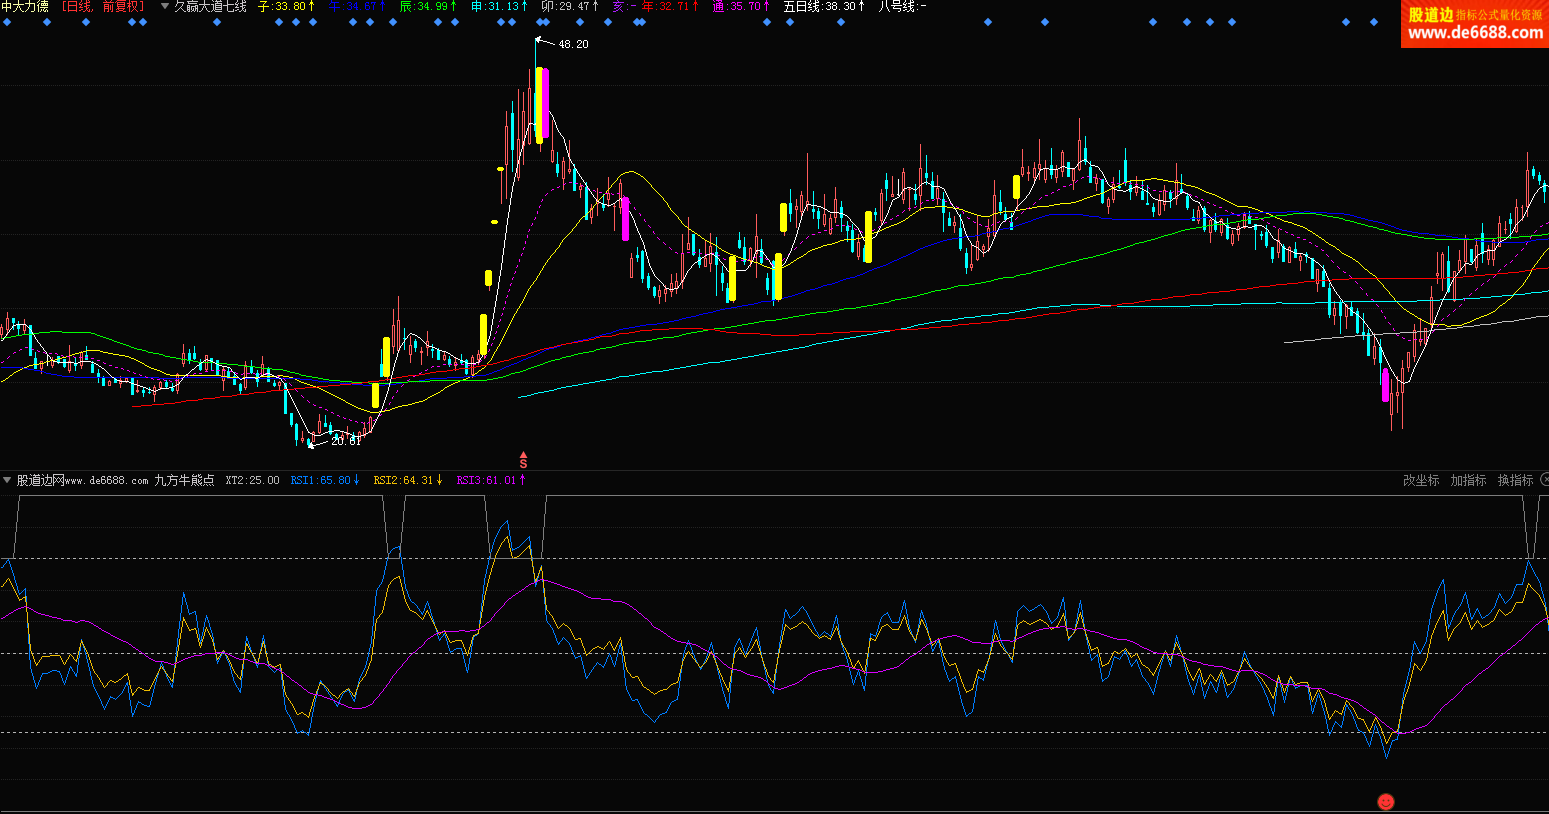Click the 换指标 button
This screenshot has height=814, width=1549.
pyautogui.click(x=1515, y=480)
